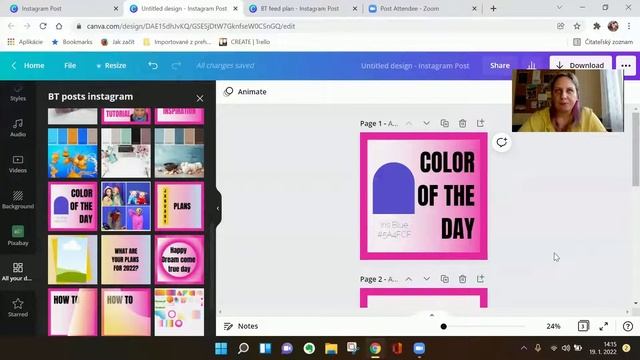Open the three-dots more menu
The image size is (640, 360).
tap(626, 65)
